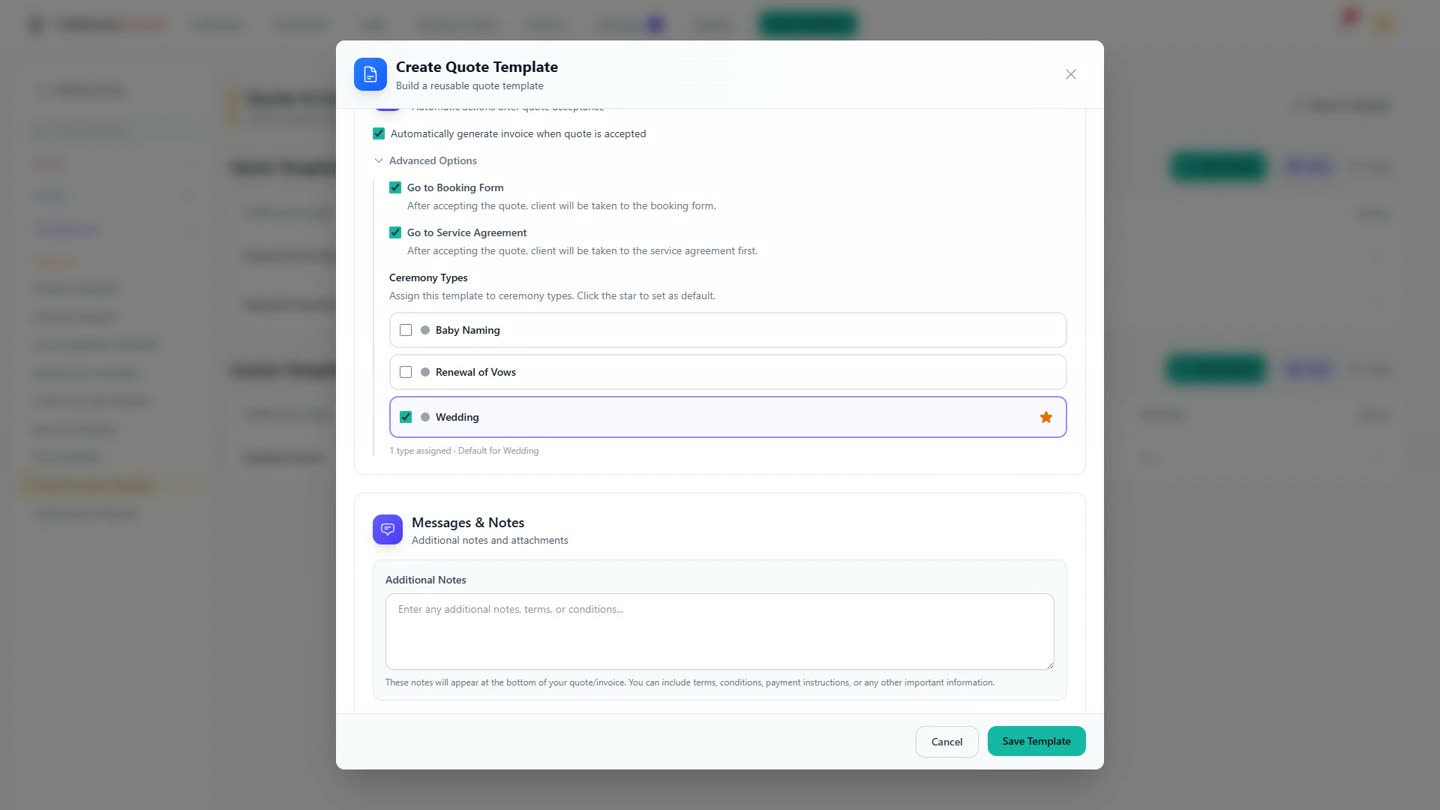The height and width of the screenshot is (810, 1440).
Task: Click the red notification icon at top right
Action: click(x=1347, y=18)
